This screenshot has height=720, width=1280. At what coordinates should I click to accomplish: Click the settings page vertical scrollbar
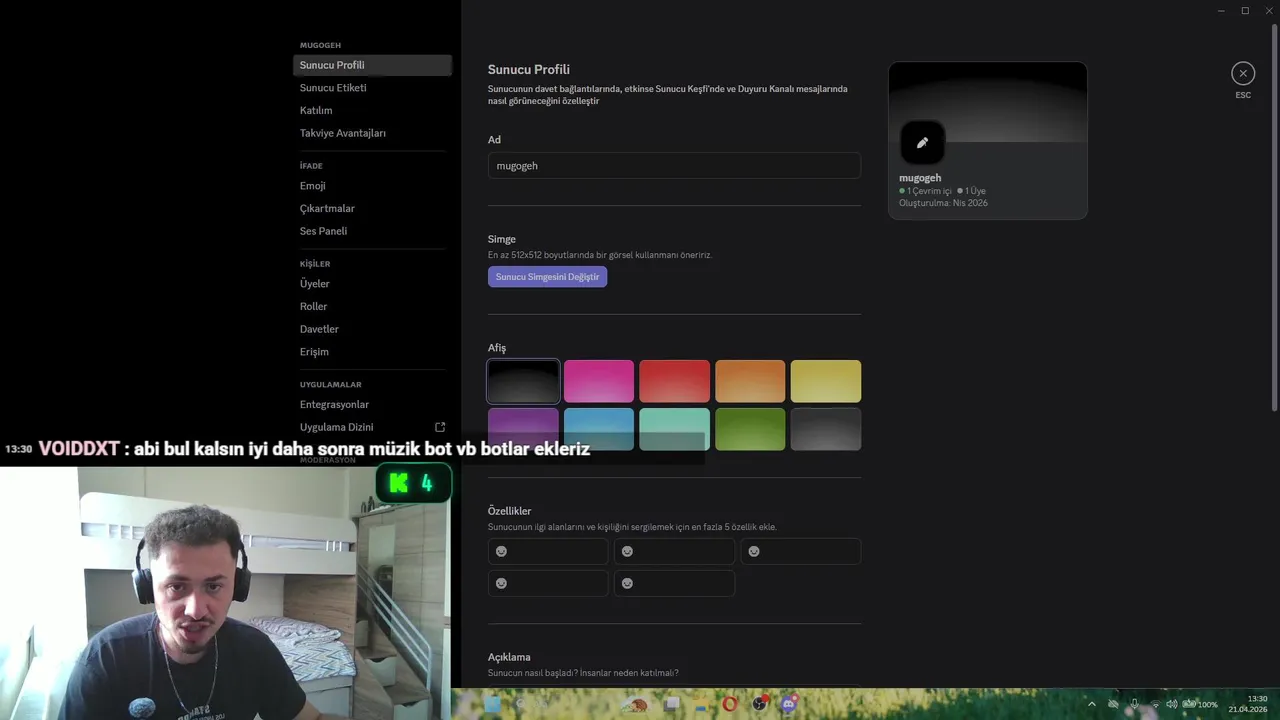1274,216
